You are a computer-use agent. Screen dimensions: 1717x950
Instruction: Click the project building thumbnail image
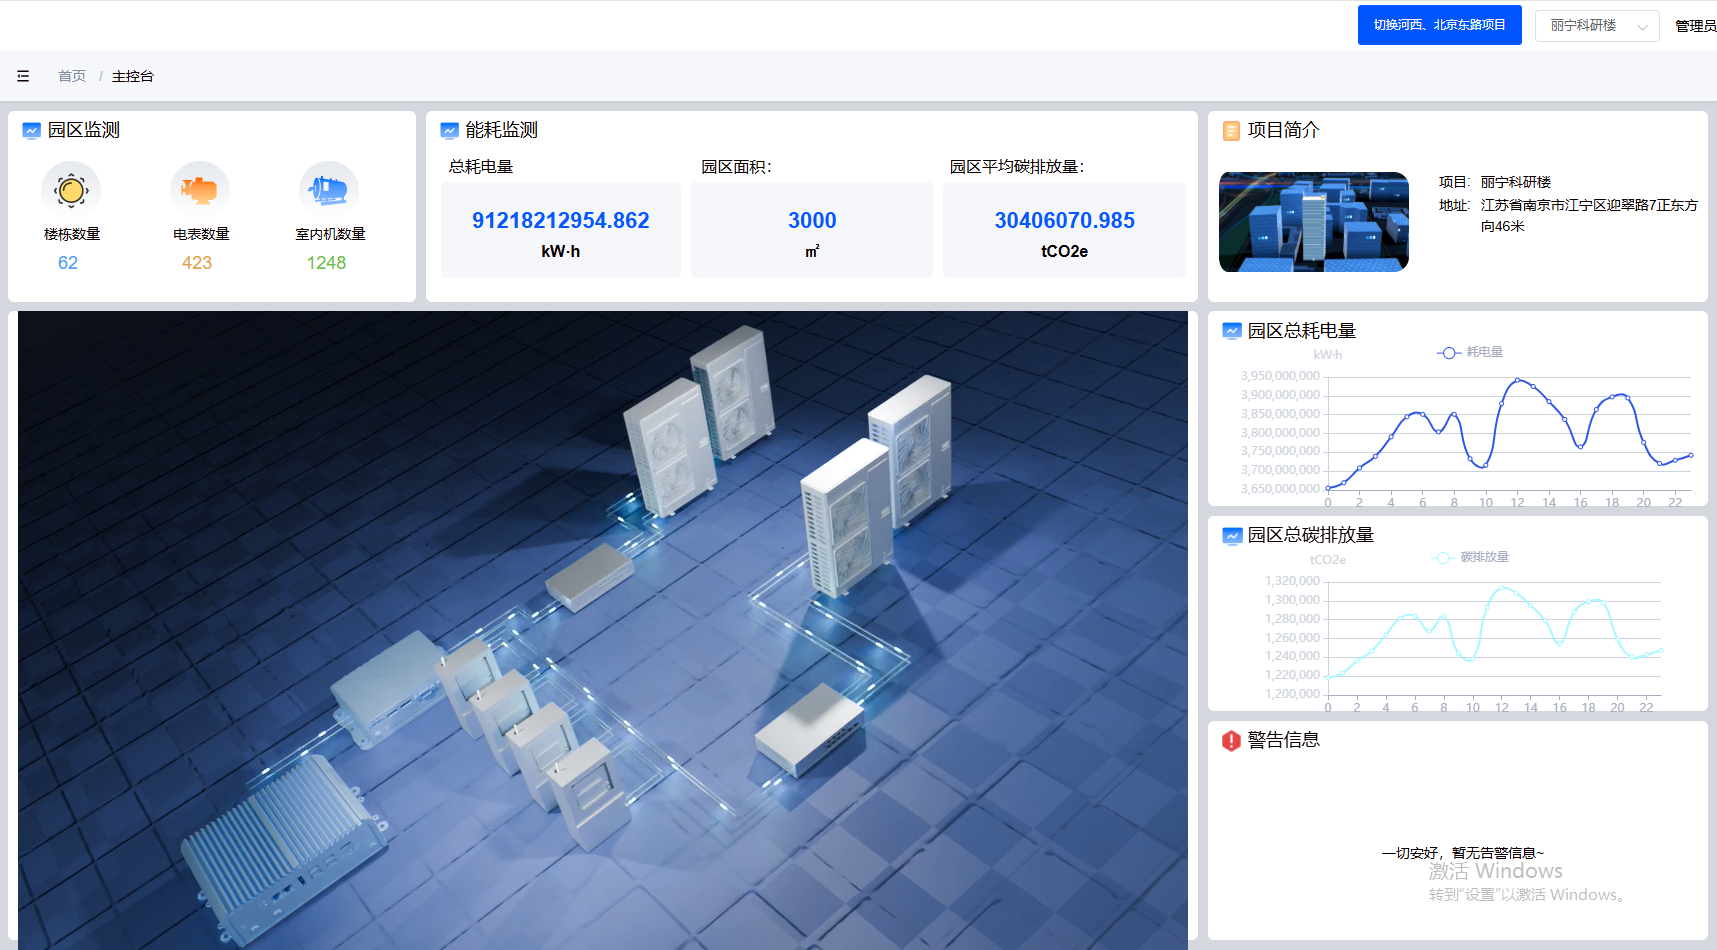coord(1313,222)
